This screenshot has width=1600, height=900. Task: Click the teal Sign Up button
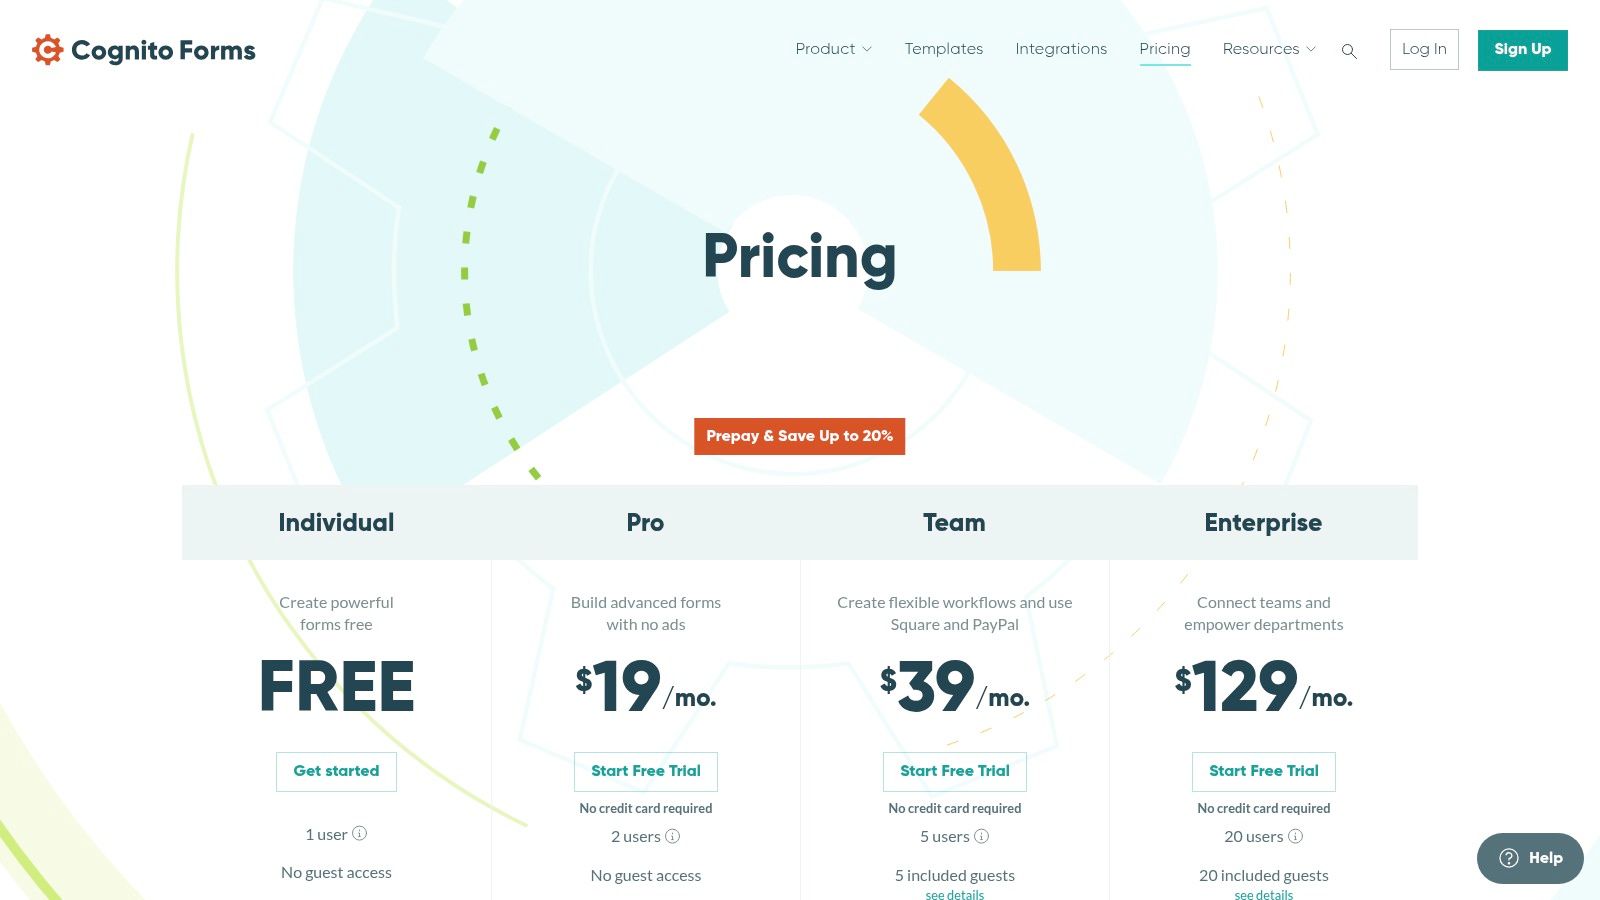(1522, 50)
